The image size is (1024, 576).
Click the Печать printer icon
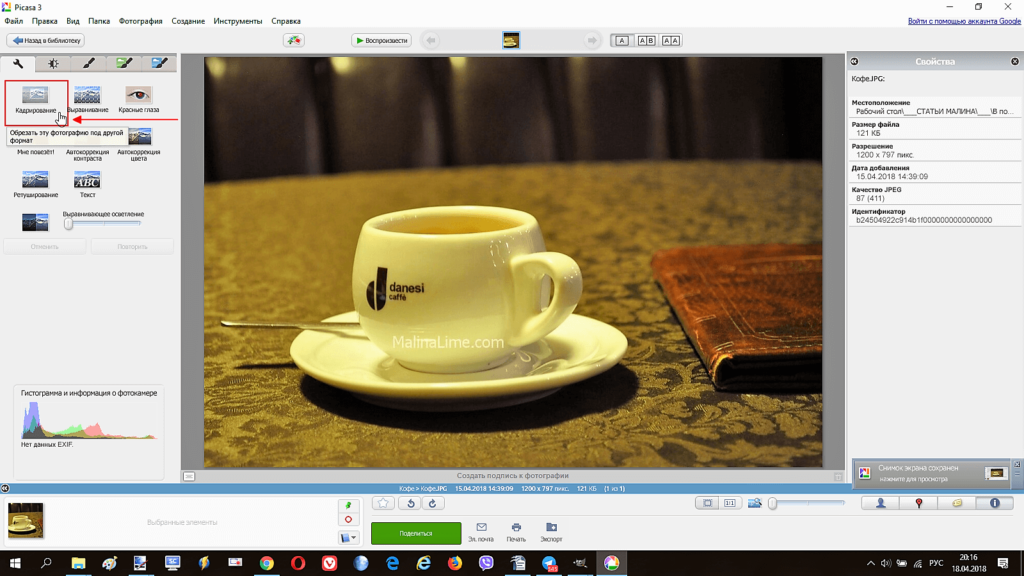tap(516, 531)
